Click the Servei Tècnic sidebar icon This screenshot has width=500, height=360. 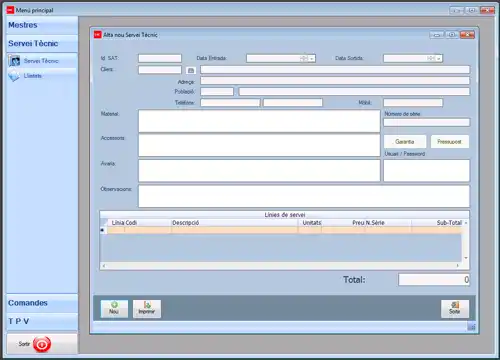point(14,61)
